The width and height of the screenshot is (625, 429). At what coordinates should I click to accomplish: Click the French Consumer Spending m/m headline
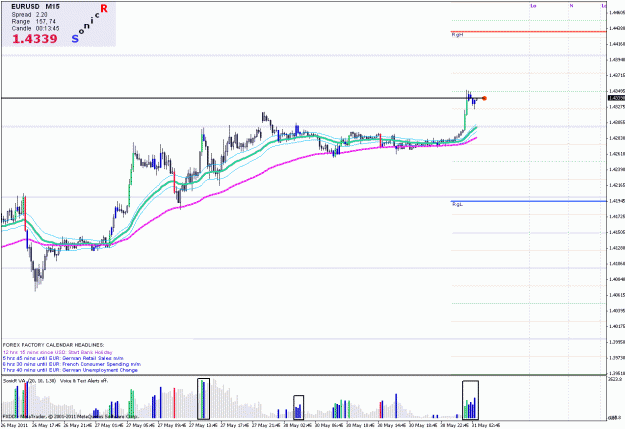point(72,364)
